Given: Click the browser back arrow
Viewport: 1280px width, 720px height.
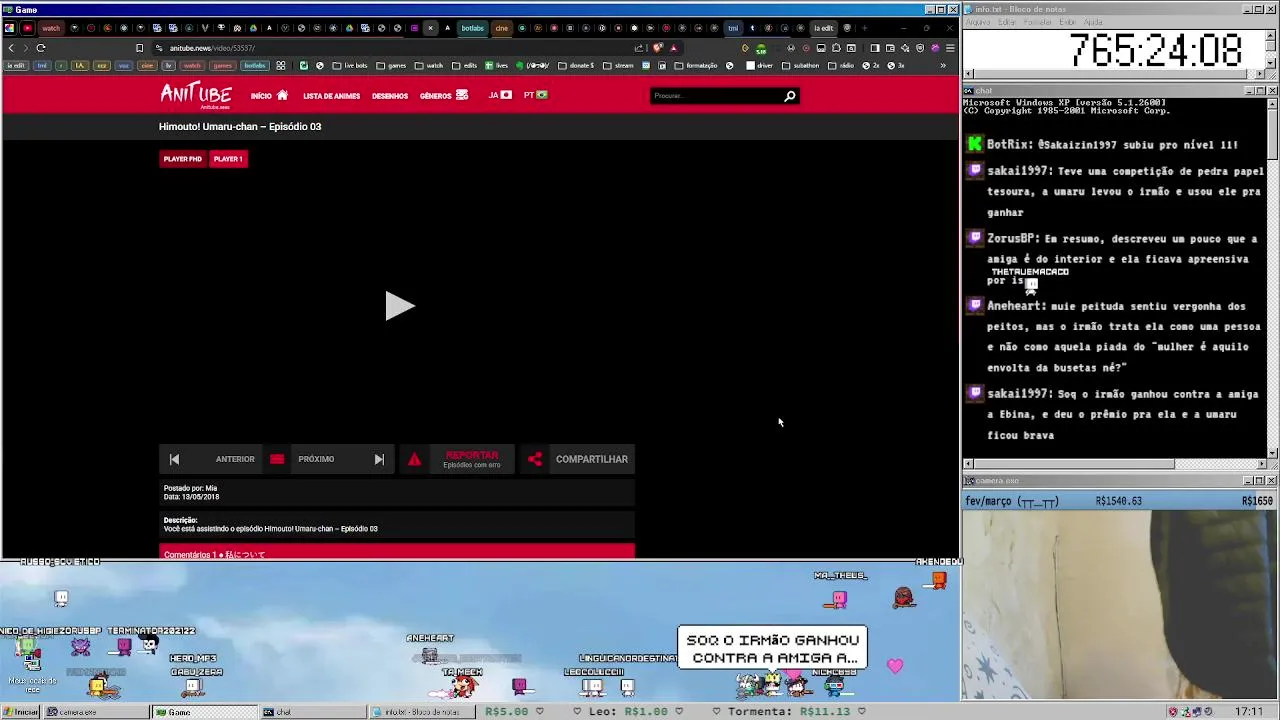Looking at the screenshot, I should [x=11, y=48].
